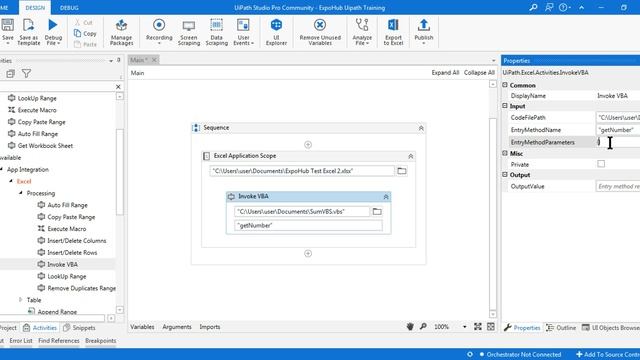Image resolution: width=640 pixels, height=360 pixels.
Task: Open the Imports panel
Action: coord(210,327)
